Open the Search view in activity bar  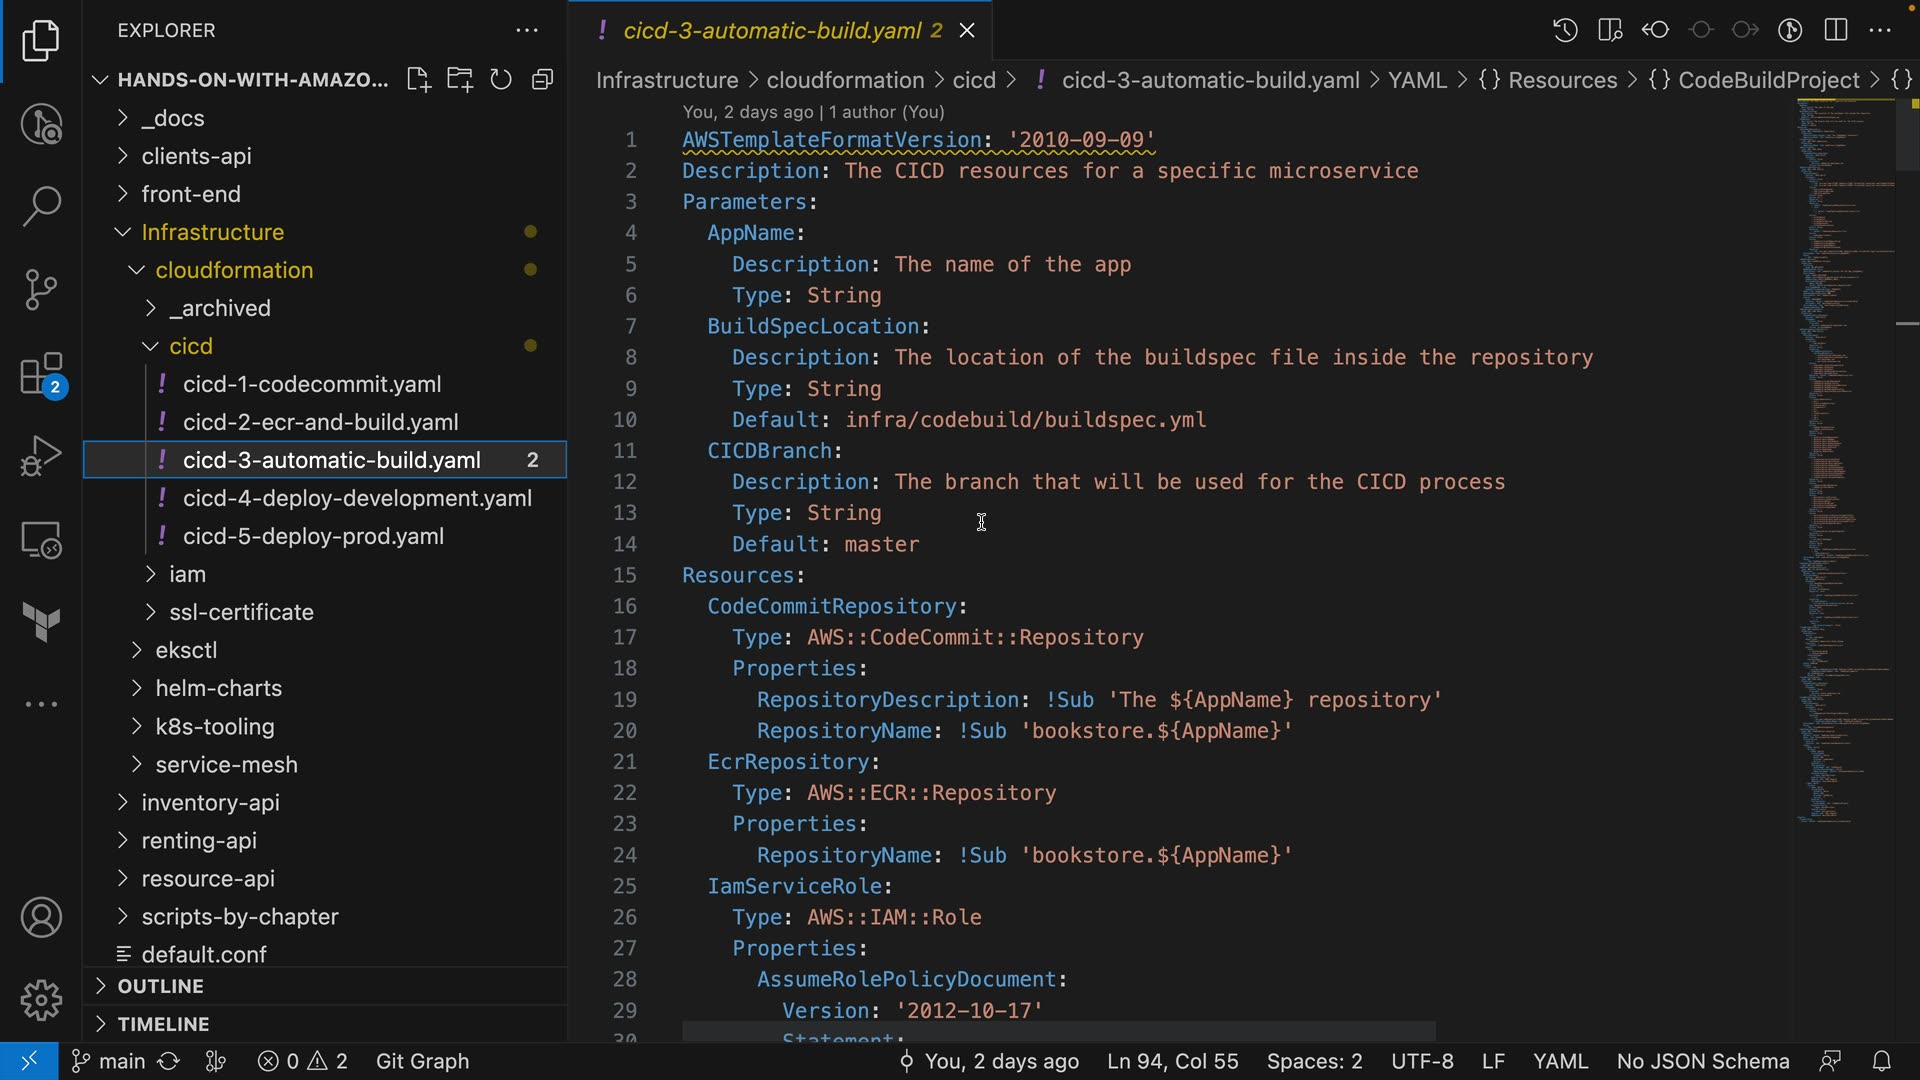[x=41, y=206]
